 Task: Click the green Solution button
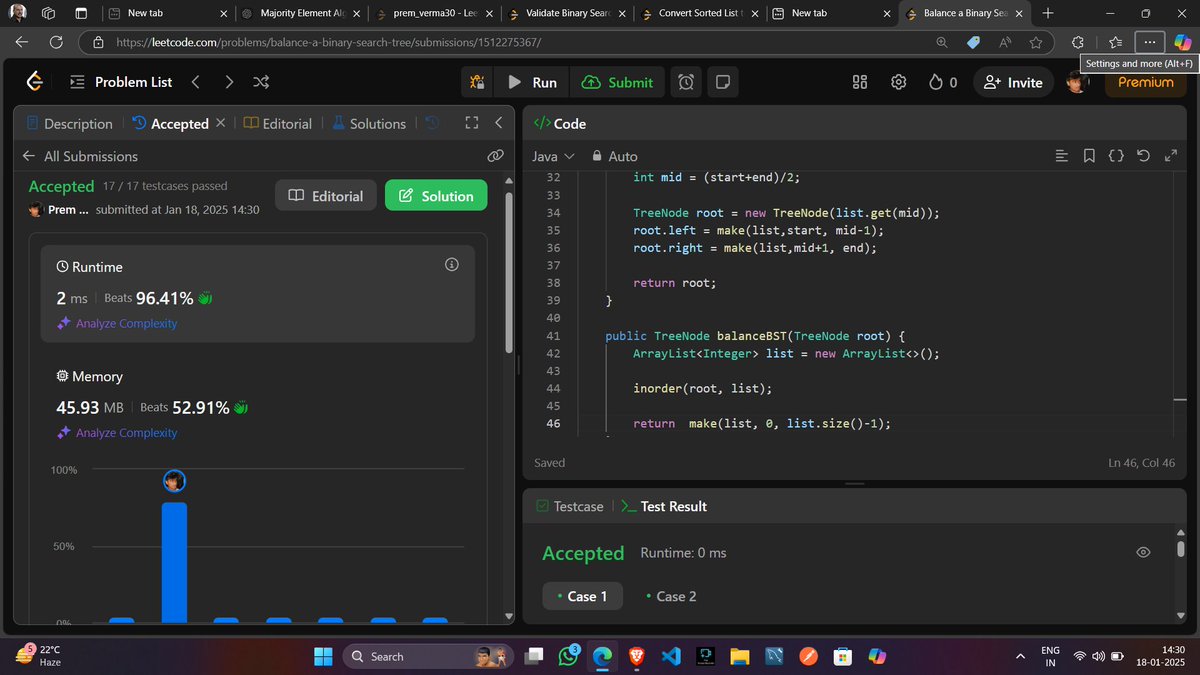tap(436, 196)
